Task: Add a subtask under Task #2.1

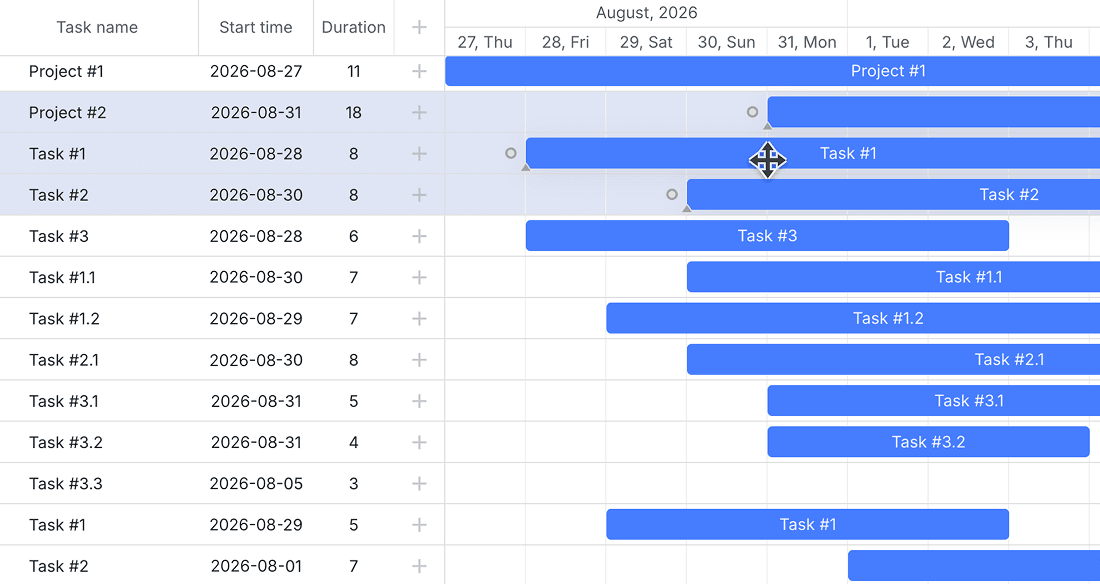Action: click(x=419, y=360)
